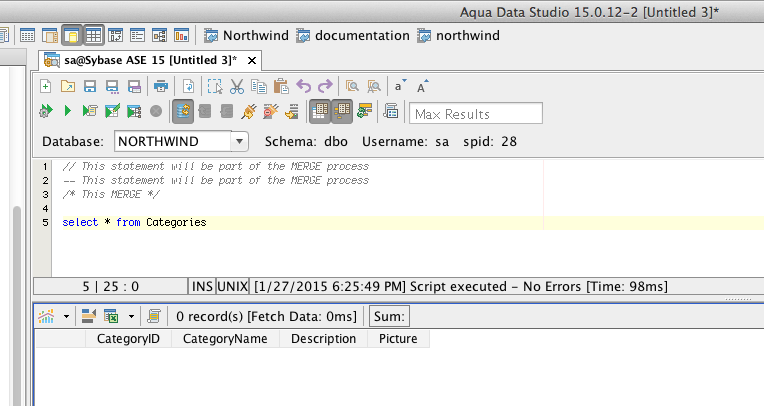The image size is (764, 406).
Task: Click the first table window icon in top toolbar
Action: point(27,35)
